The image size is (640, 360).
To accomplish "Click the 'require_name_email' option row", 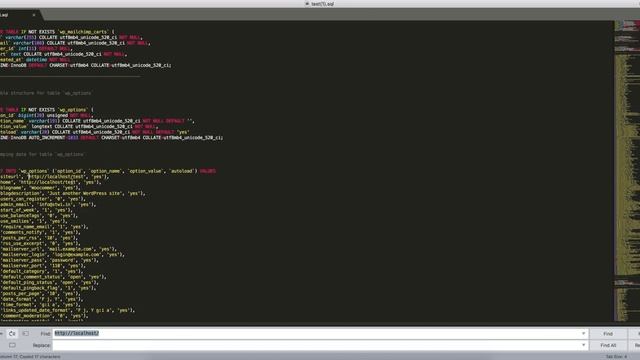I will (44, 227).
